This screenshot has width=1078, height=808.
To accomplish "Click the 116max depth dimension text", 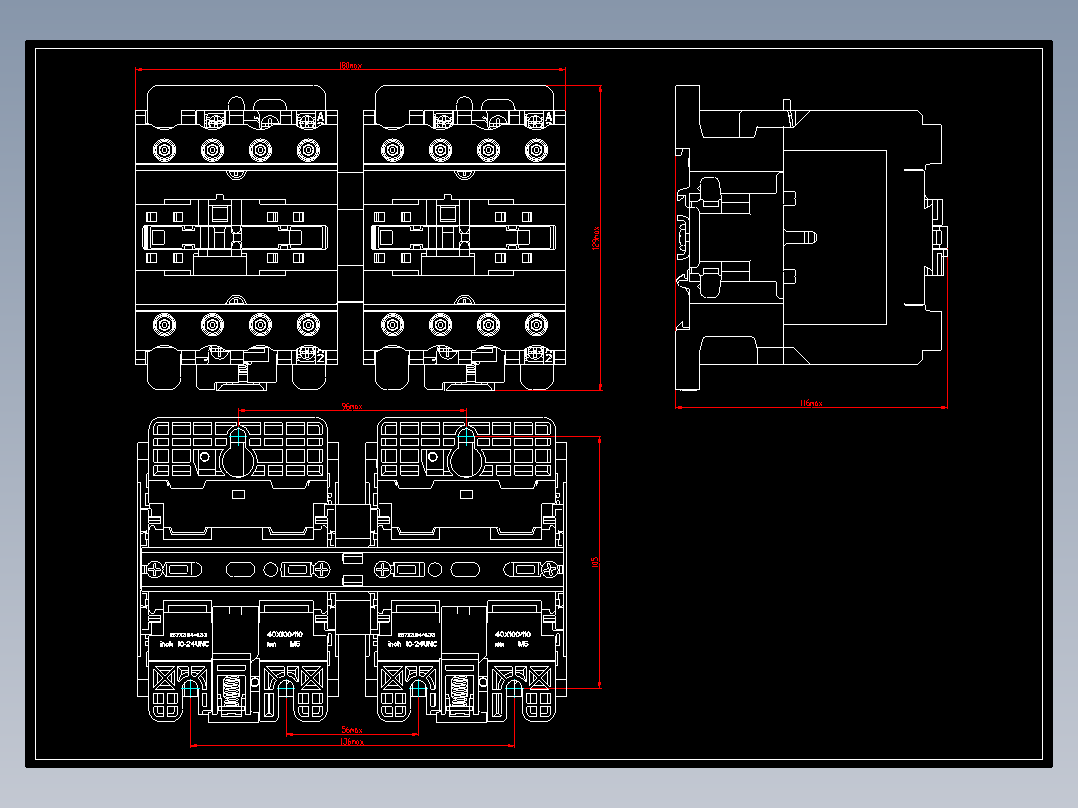I will [x=811, y=403].
